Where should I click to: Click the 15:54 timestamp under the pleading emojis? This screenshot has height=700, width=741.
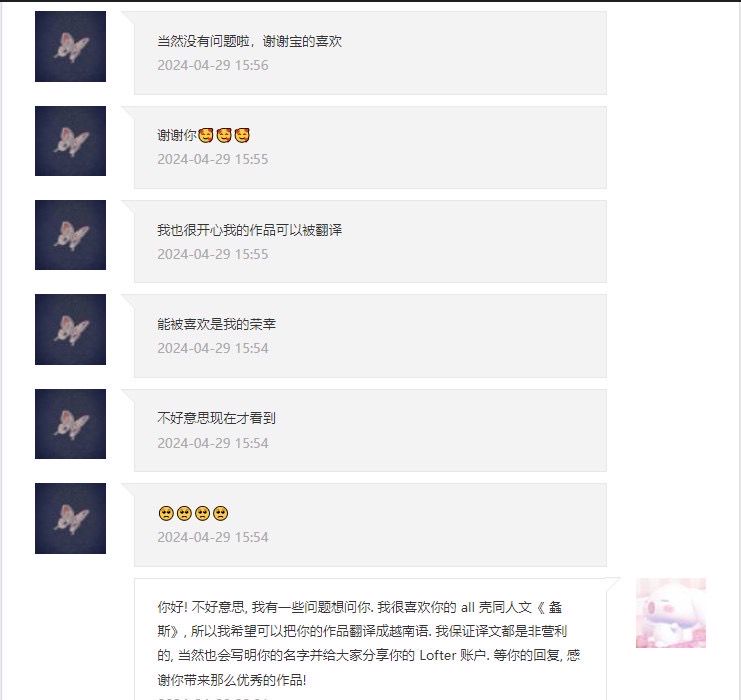[x=213, y=537]
